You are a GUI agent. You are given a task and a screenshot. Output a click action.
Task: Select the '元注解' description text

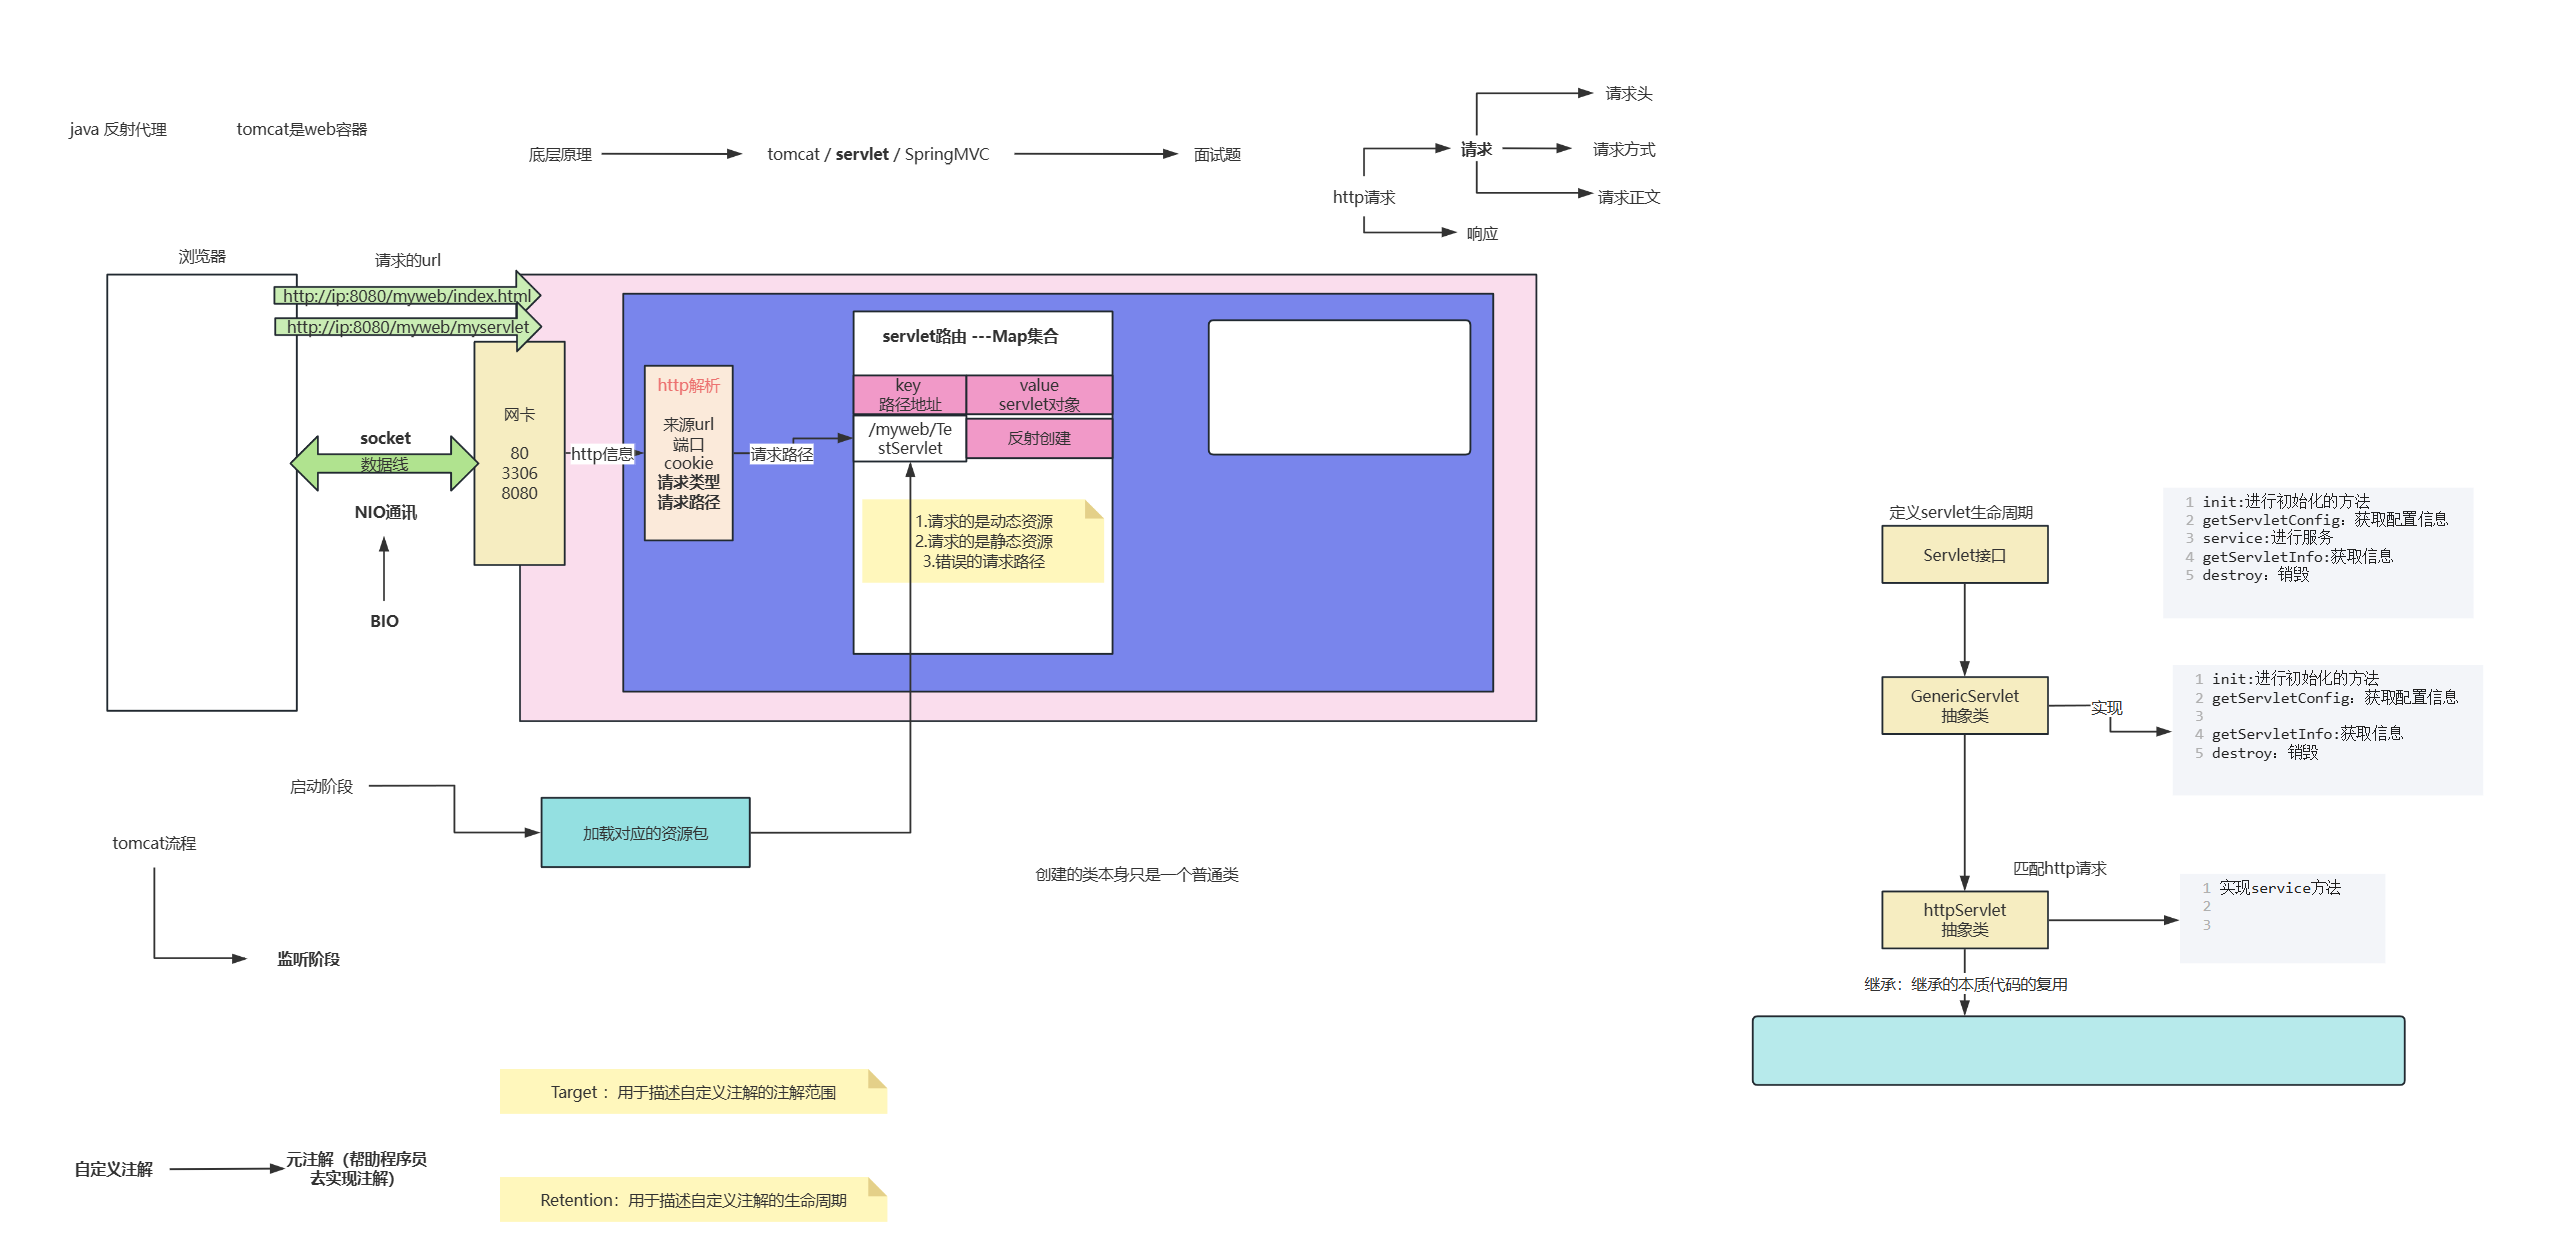356,1169
